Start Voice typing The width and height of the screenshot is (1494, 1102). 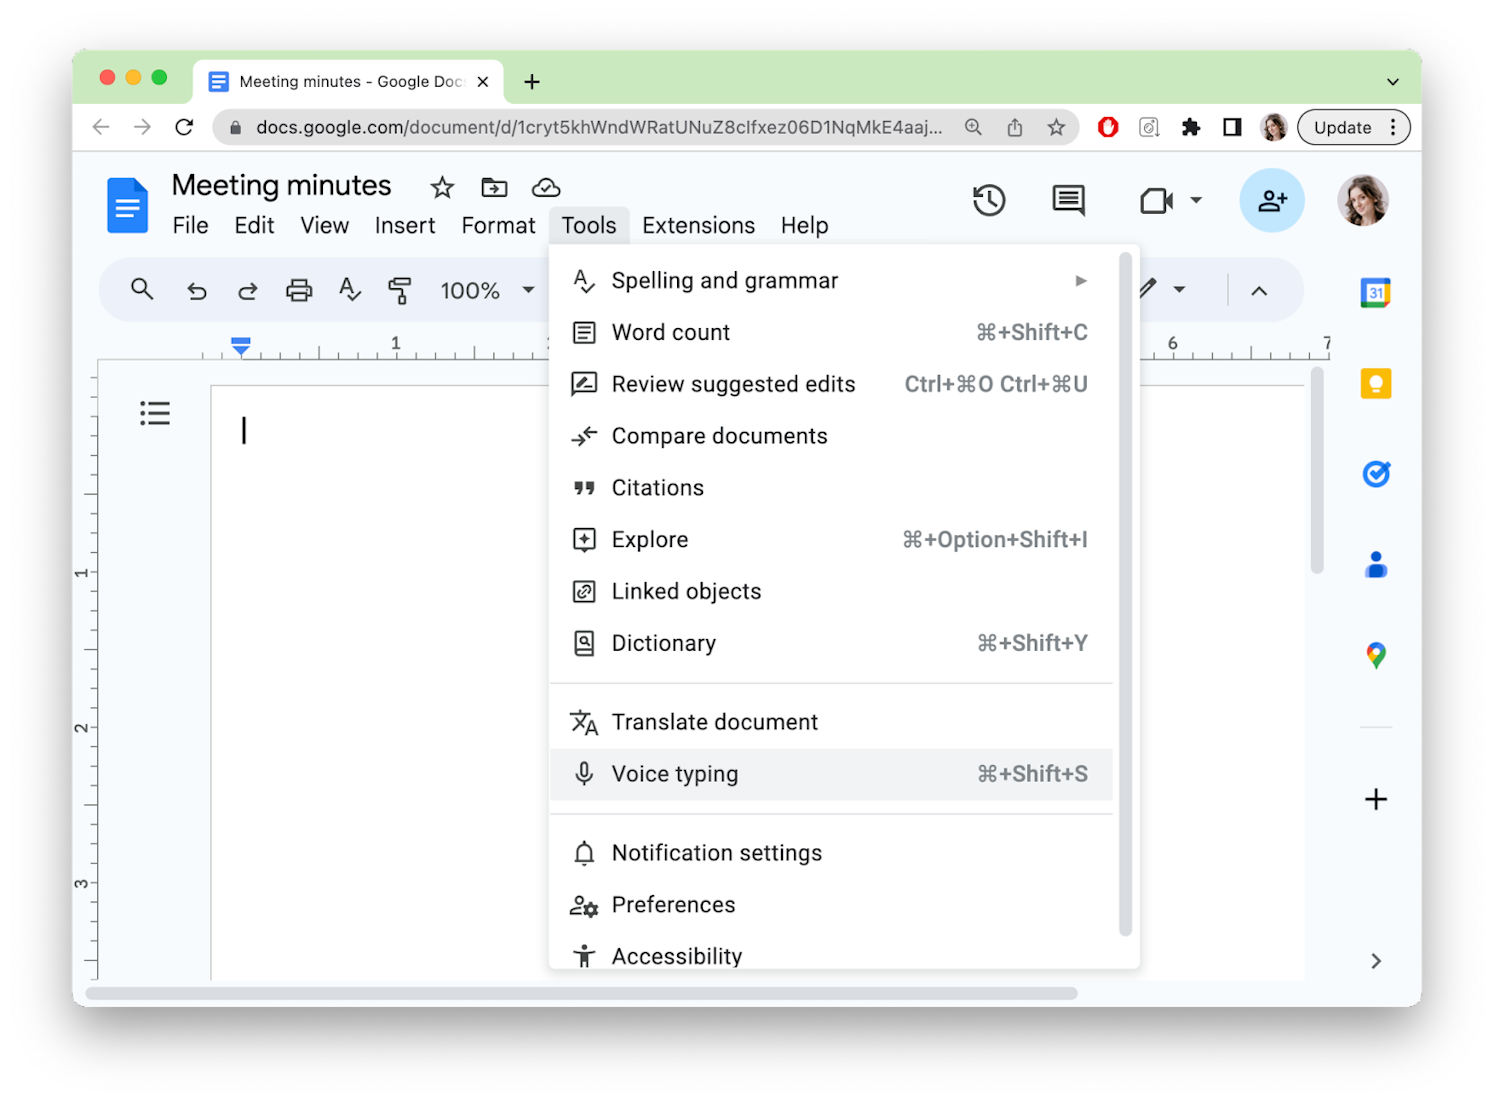click(831, 774)
